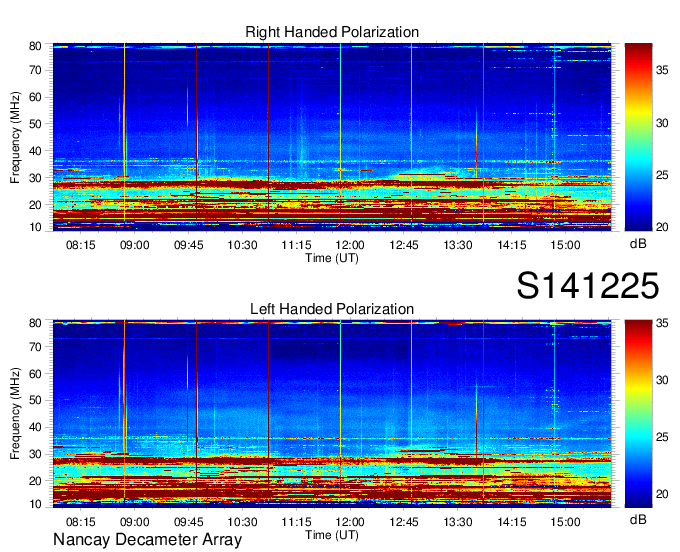
Task: Click 09:45 tick on right-handed plot
Action: (189, 245)
